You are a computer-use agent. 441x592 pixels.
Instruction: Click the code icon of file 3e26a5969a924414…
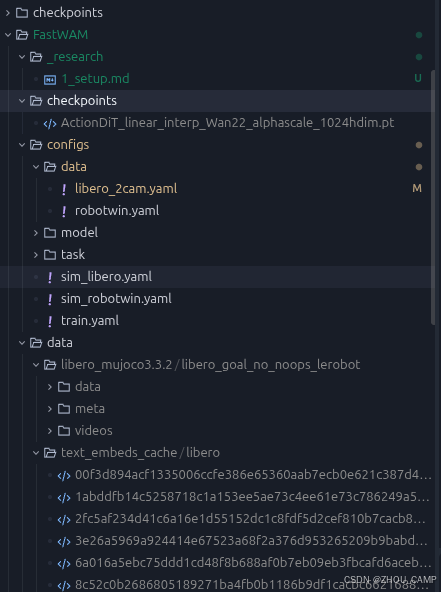64,541
